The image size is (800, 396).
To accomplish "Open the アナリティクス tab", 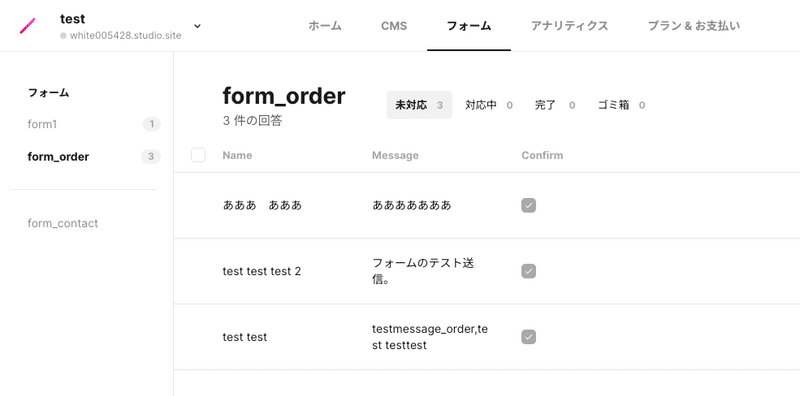I will pos(569,26).
